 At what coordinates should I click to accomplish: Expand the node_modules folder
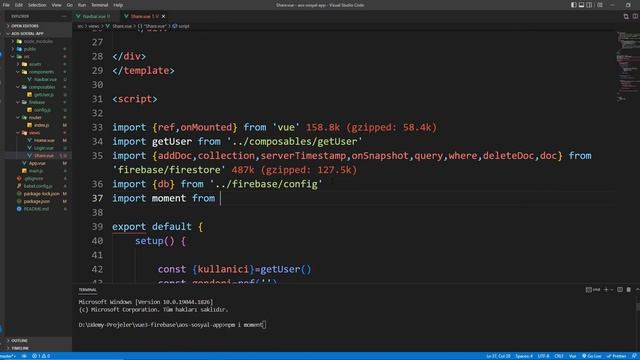tap(38, 41)
